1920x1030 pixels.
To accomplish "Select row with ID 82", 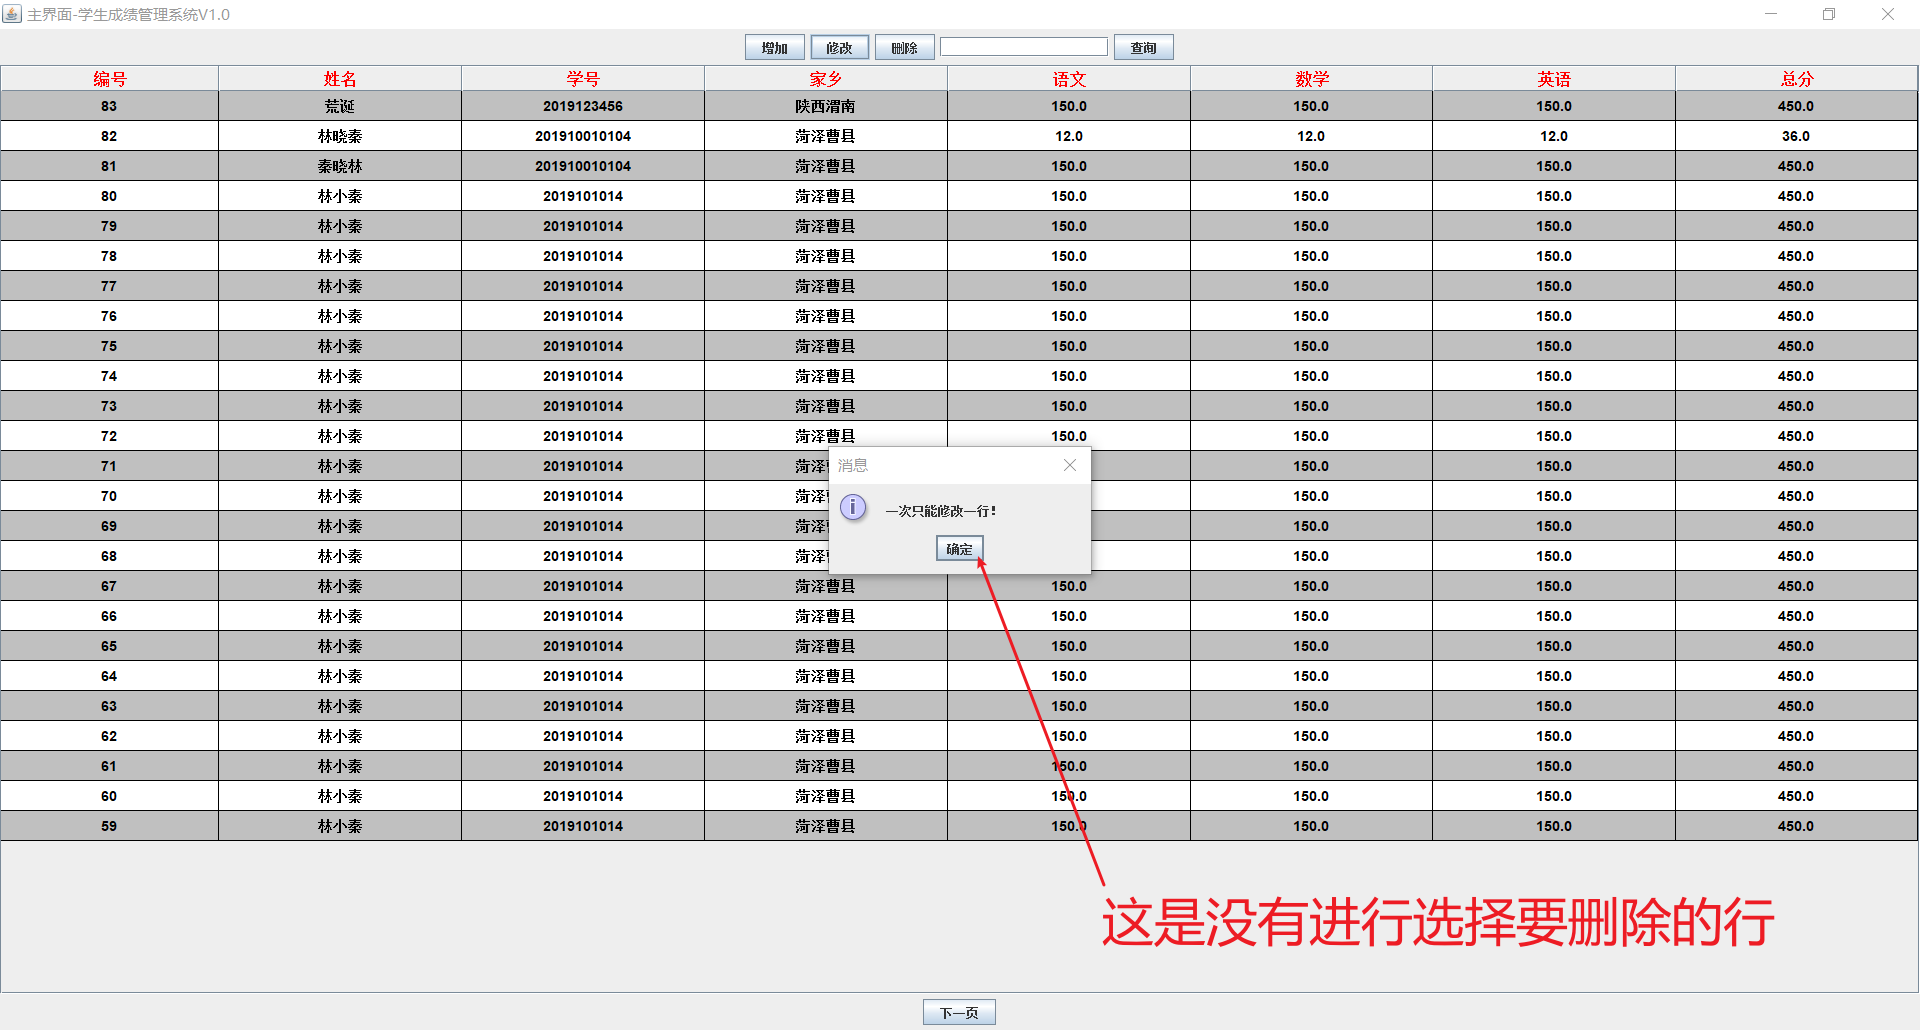I will coord(959,136).
